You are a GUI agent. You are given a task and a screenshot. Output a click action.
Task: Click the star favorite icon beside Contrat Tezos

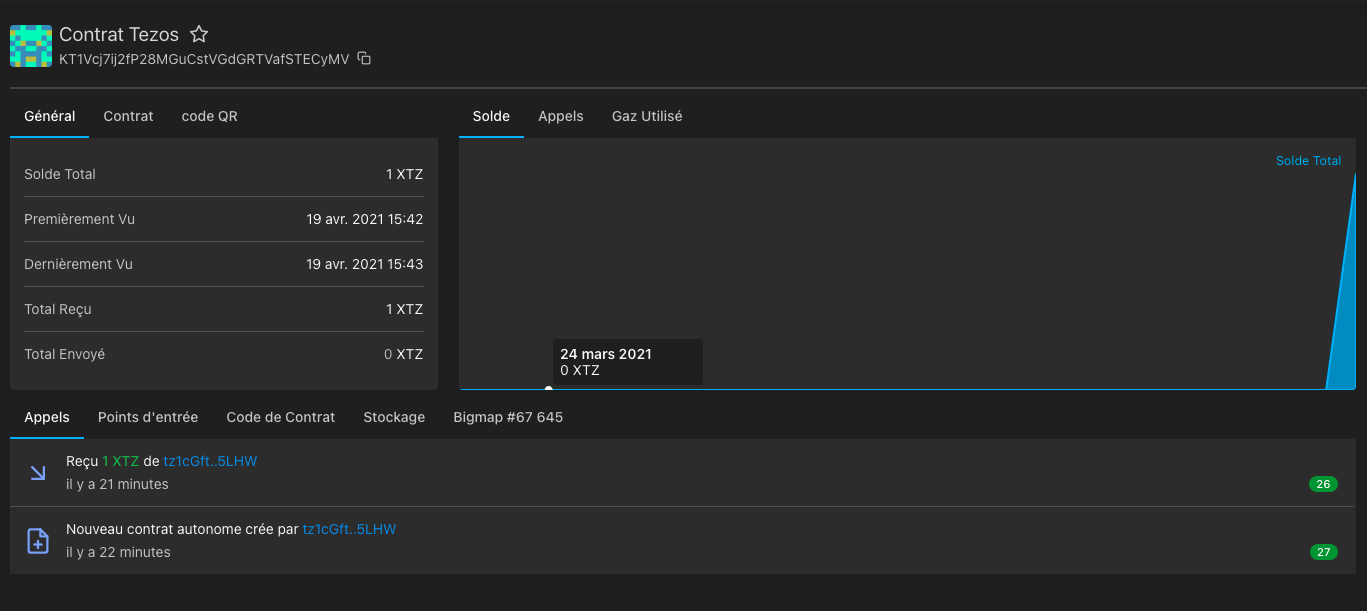pos(199,34)
